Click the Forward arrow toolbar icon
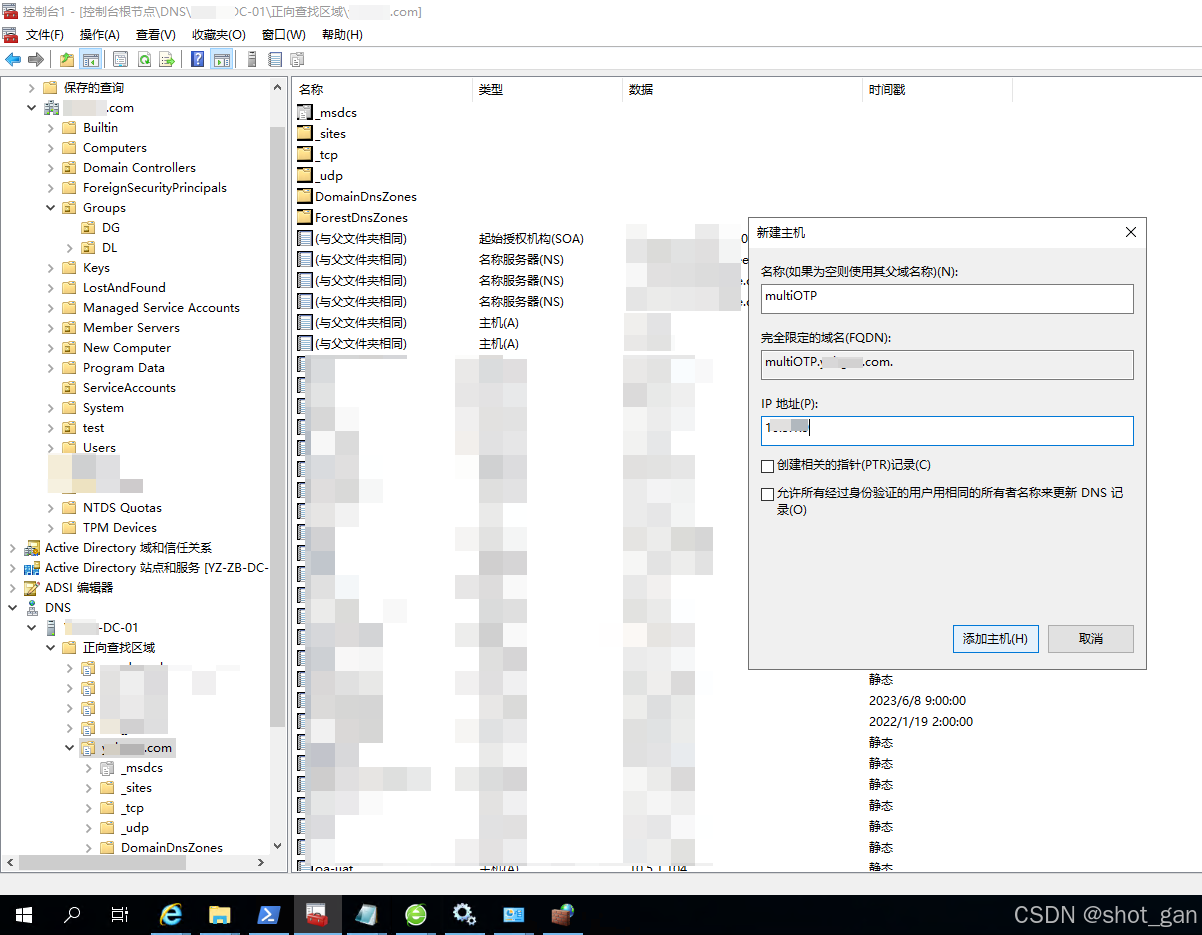This screenshot has width=1202, height=935. (35, 60)
